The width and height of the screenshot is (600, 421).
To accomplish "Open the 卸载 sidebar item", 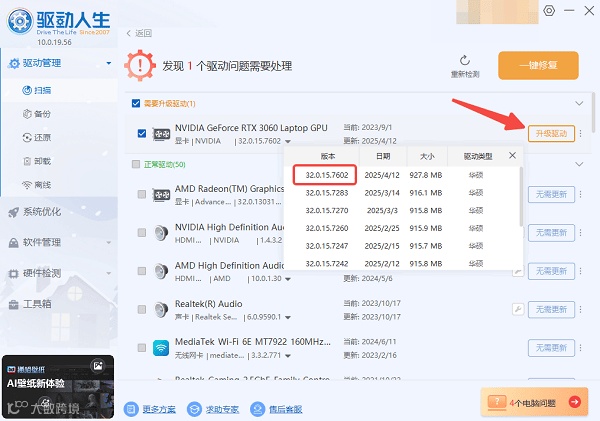I will 37,161.
